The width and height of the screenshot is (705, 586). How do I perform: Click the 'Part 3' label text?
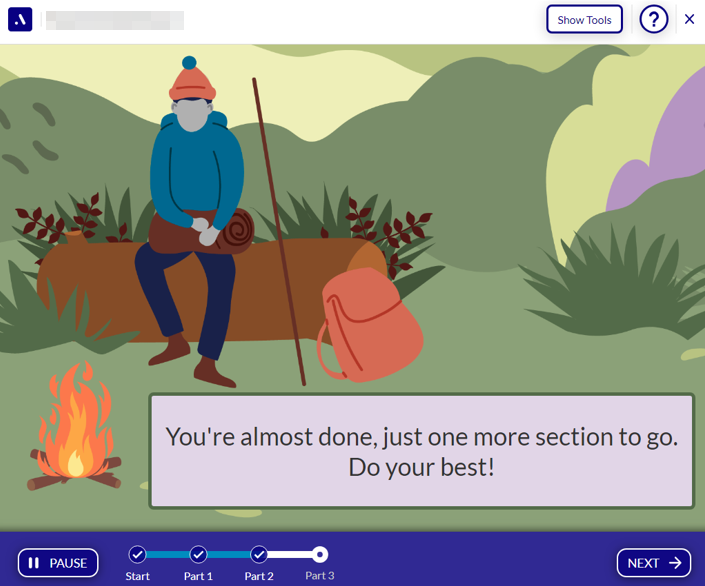(320, 576)
